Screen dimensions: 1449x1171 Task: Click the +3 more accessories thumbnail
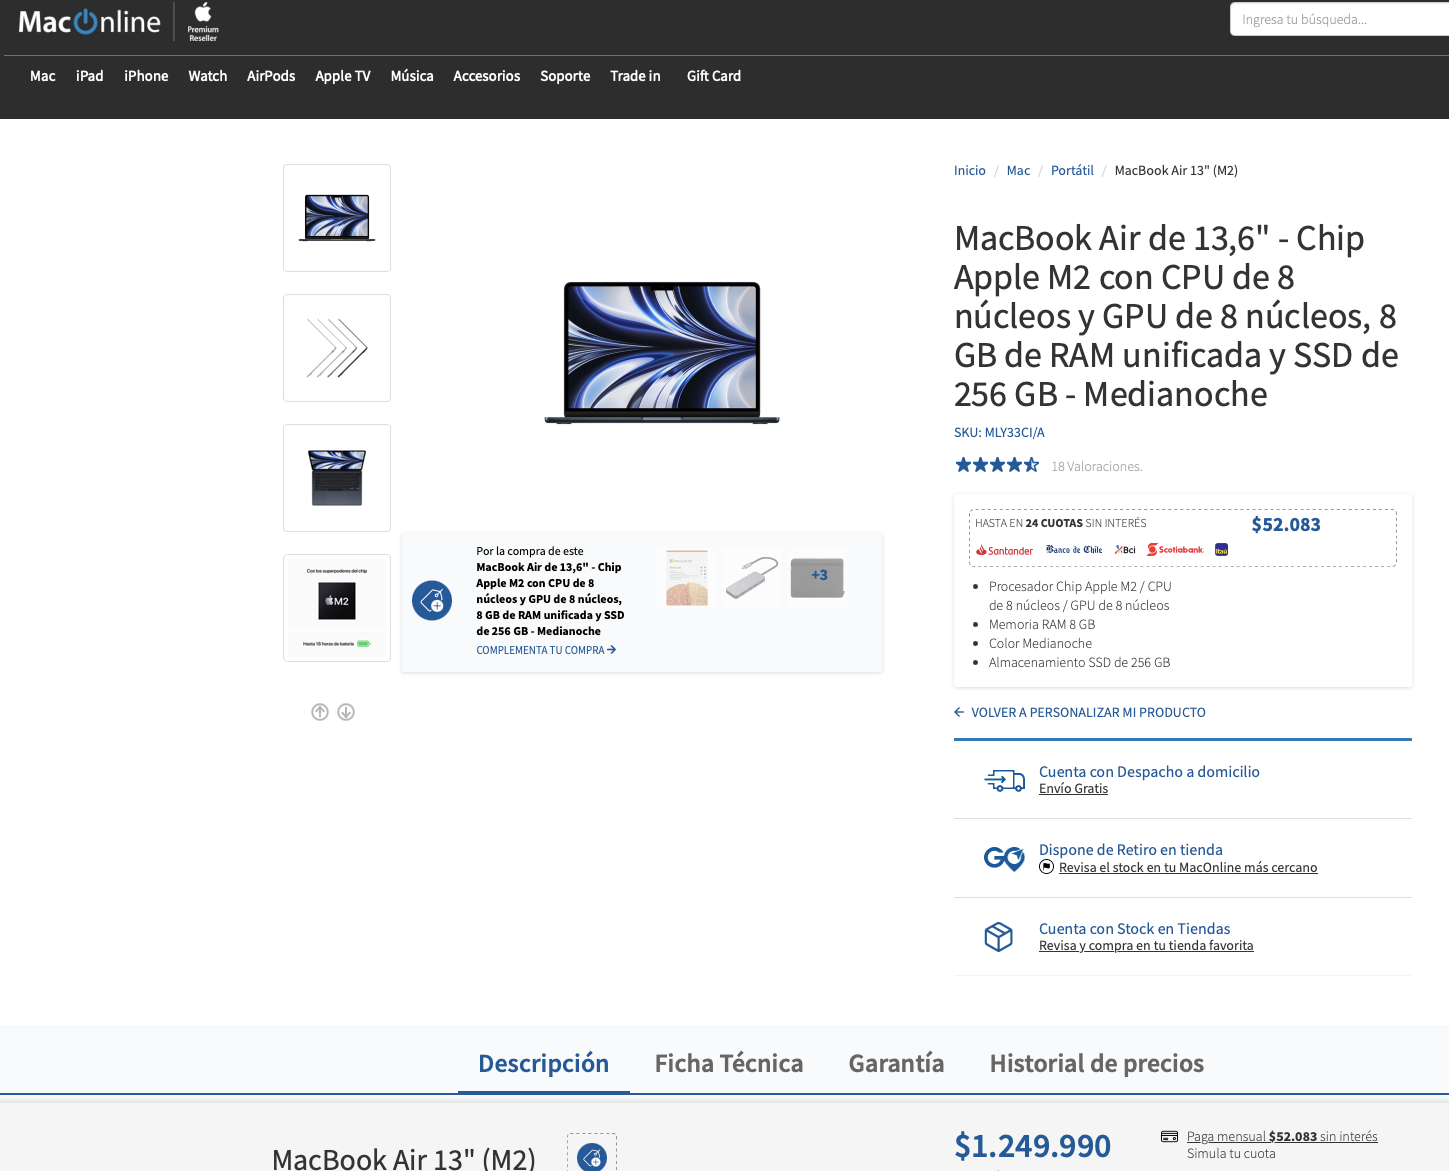[x=817, y=578]
